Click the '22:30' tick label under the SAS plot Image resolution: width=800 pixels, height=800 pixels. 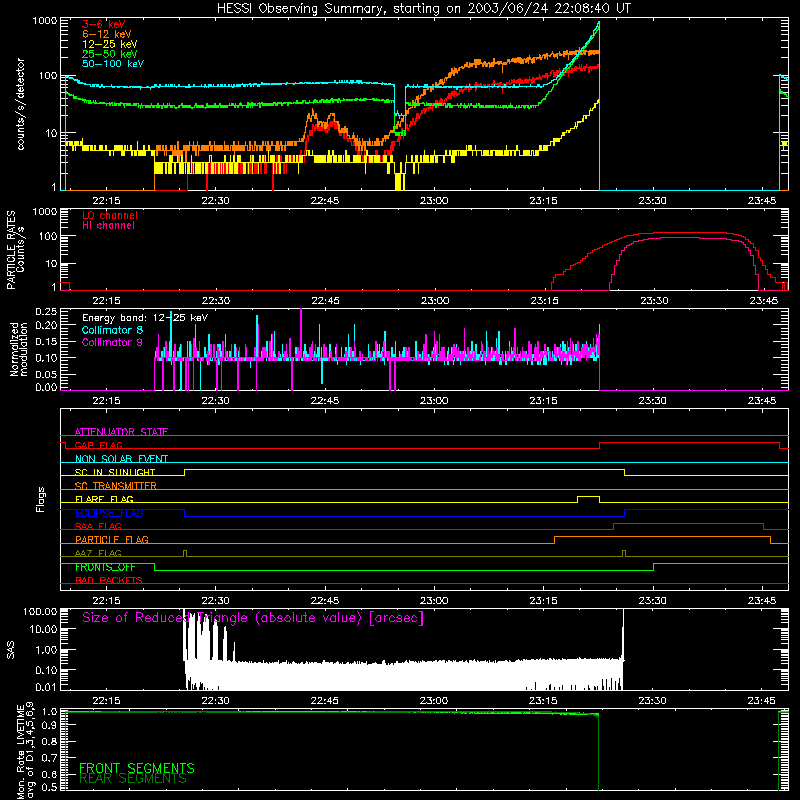coord(215,701)
